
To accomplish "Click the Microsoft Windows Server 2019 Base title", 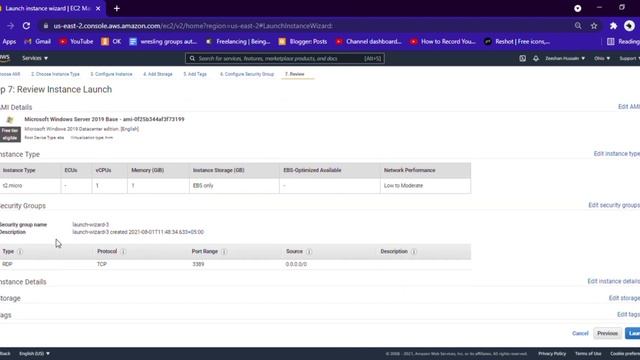I will [104, 119].
